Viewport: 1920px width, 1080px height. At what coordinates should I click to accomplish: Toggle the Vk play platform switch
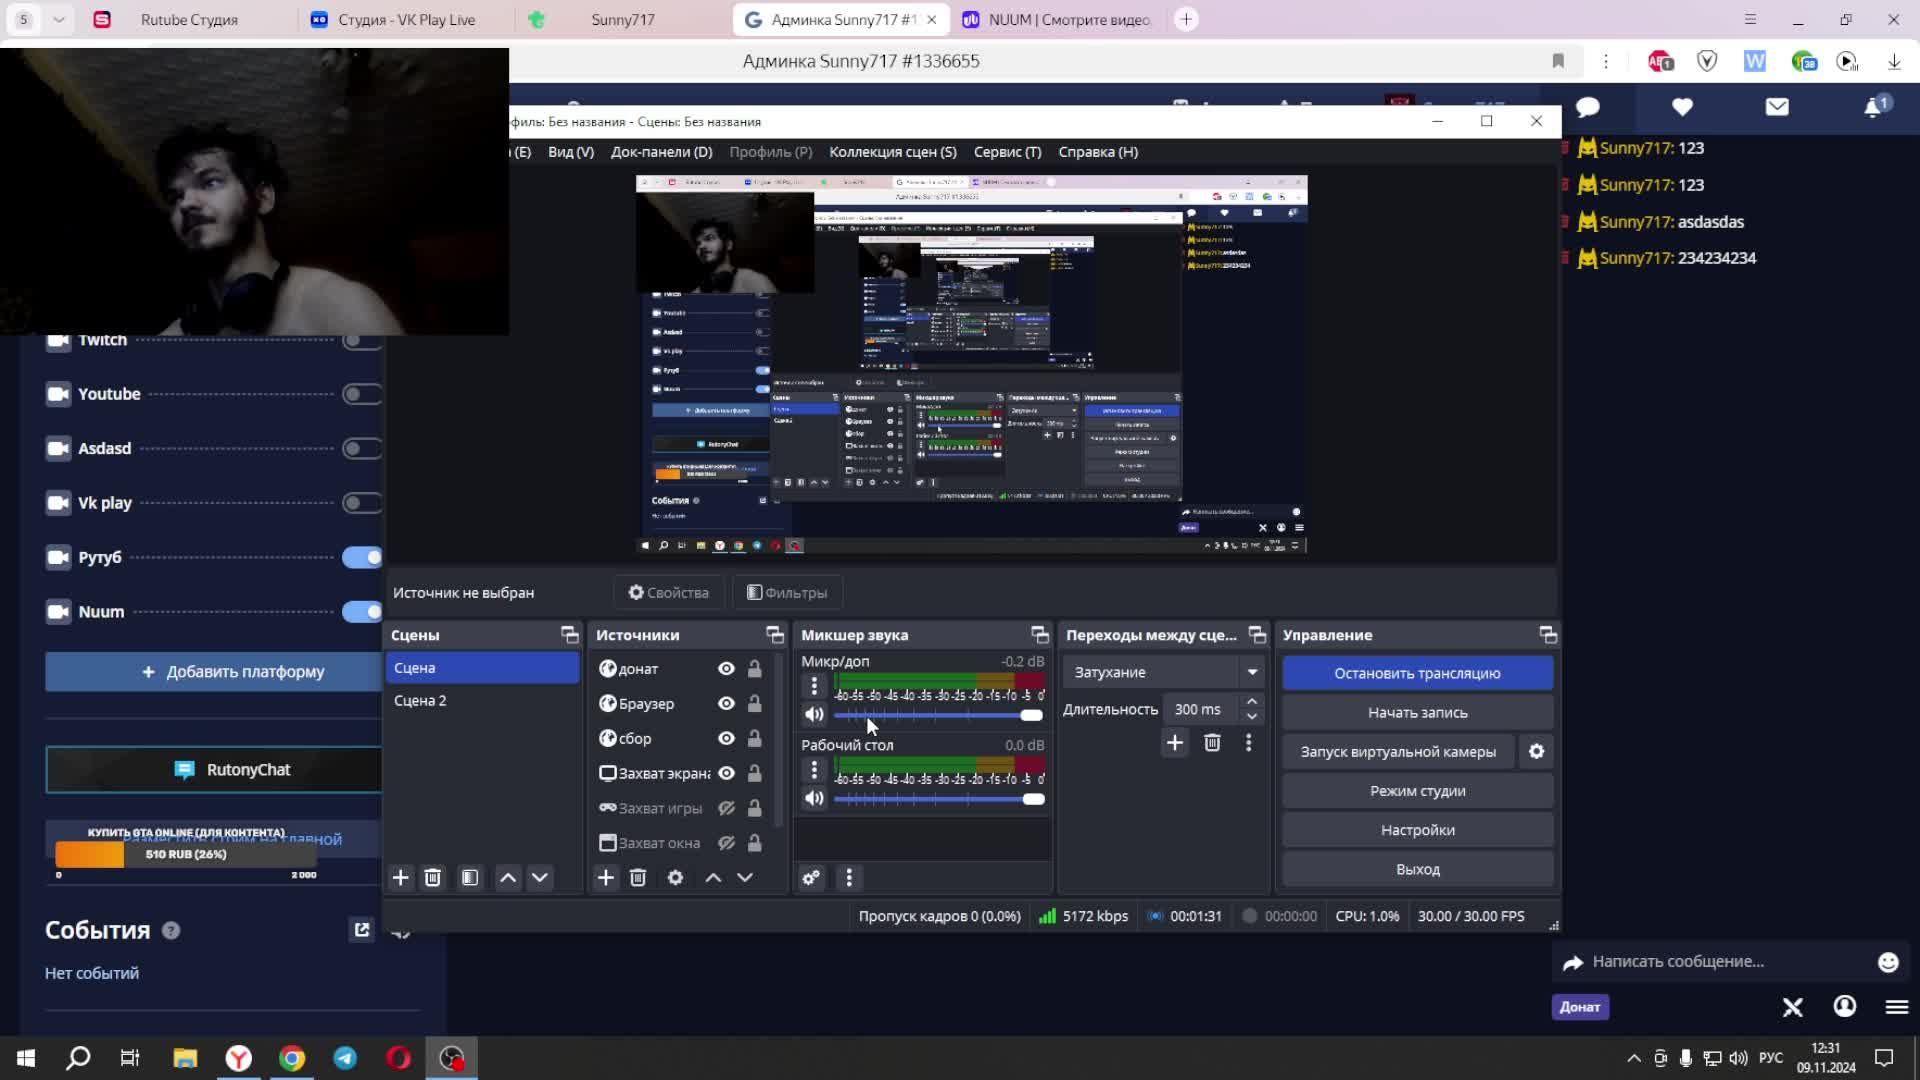coord(362,503)
